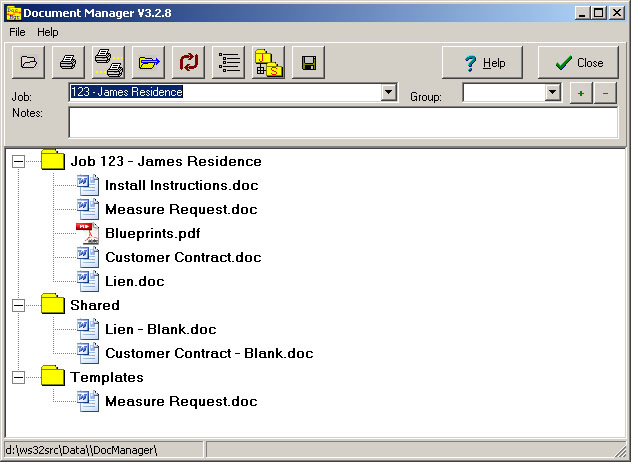The image size is (631, 462).
Task: Click the yellow folders tree toolbar icon
Action: pyautogui.click(x=269, y=62)
